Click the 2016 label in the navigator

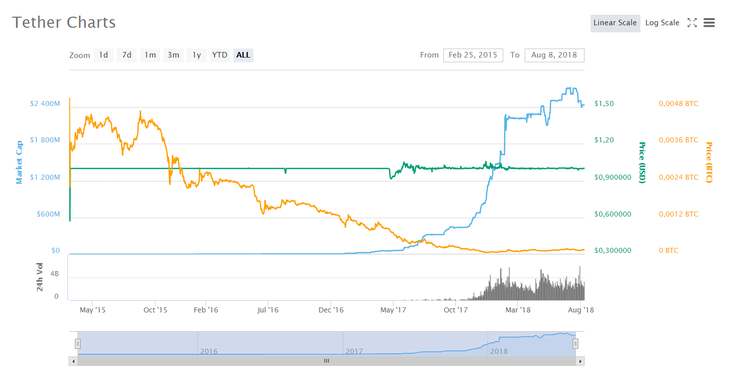tap(209, 351)
